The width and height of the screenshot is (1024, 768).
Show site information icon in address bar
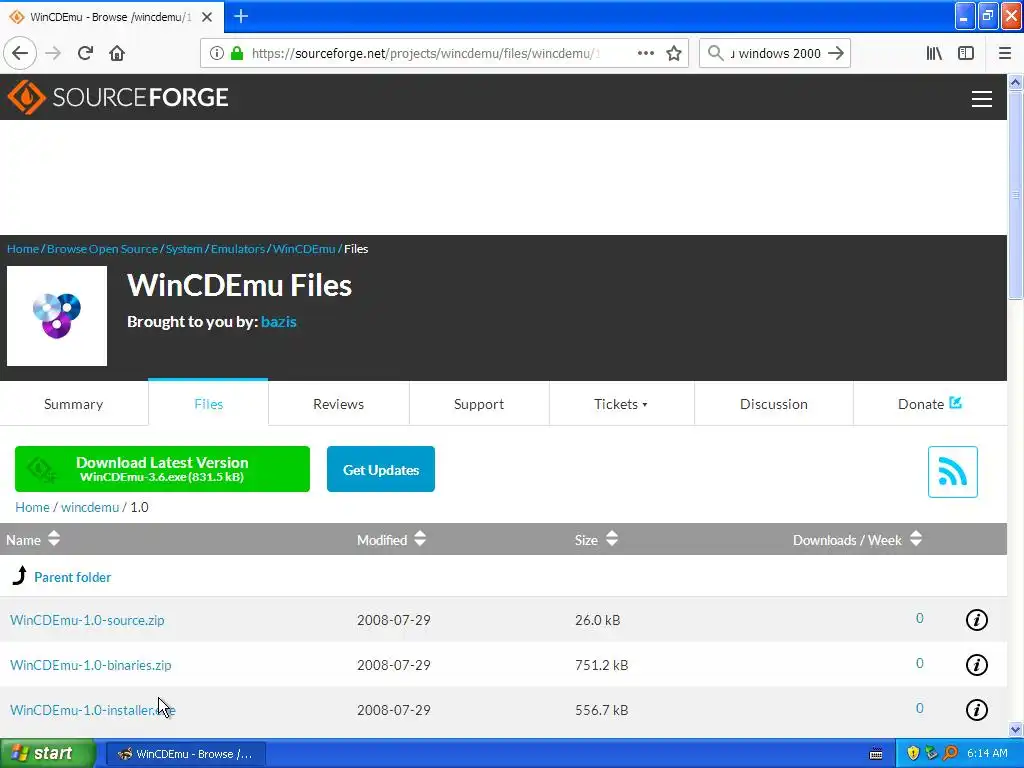tap(217, 53)
